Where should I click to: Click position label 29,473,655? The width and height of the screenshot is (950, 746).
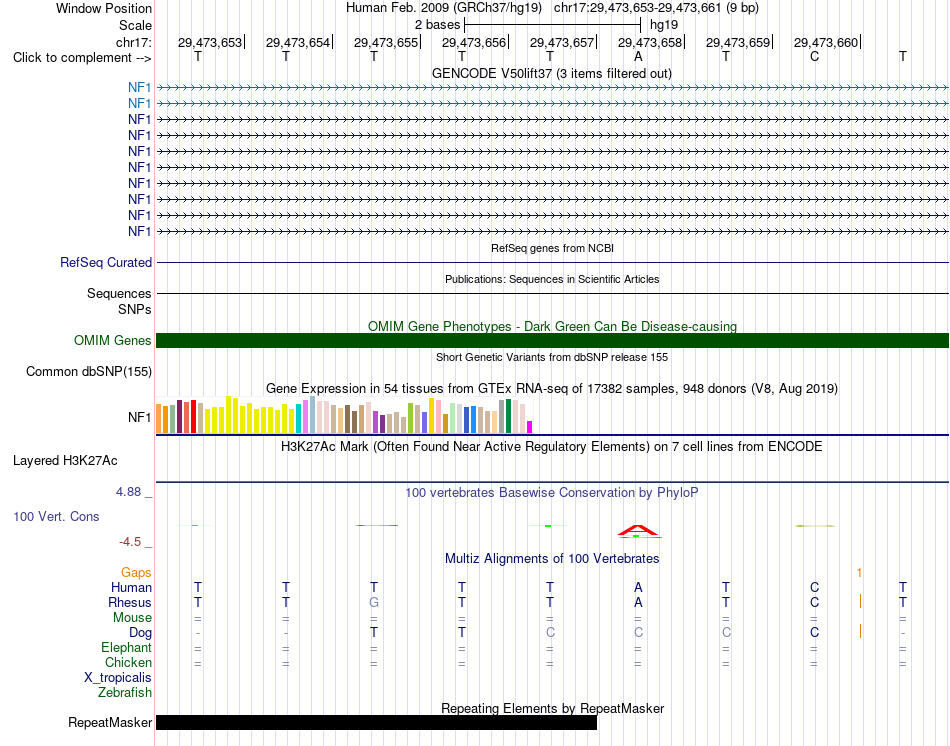386,42
